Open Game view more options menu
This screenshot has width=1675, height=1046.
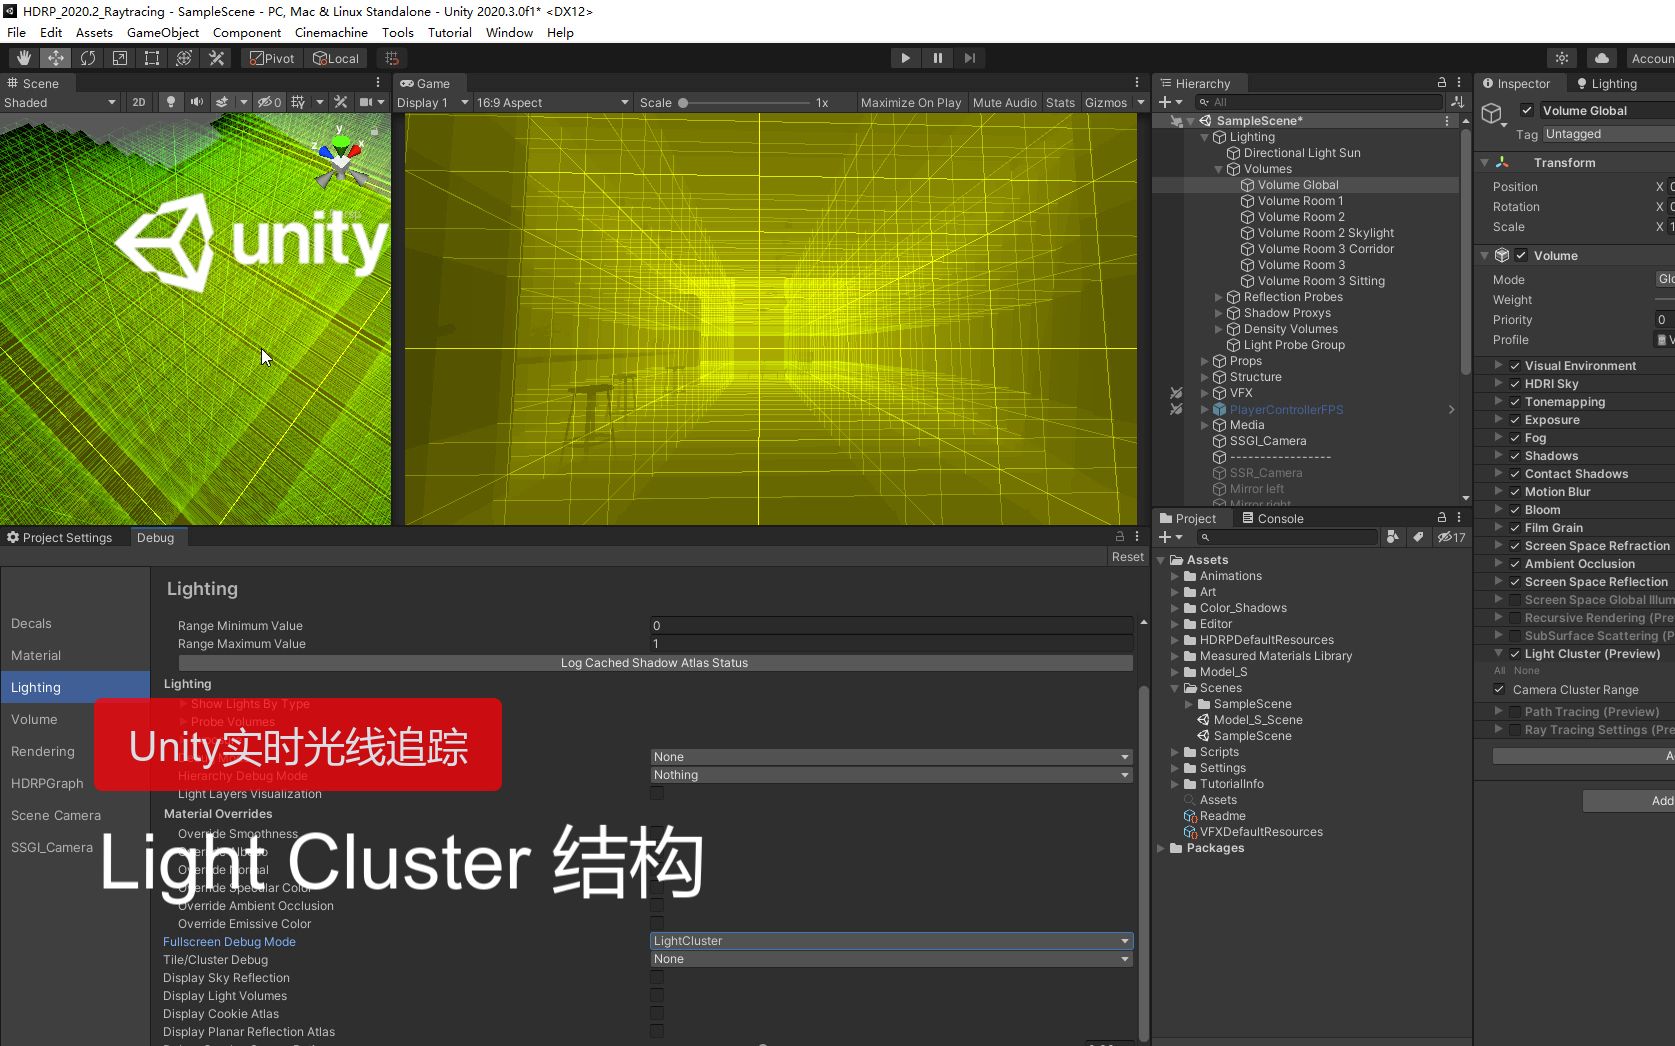tap(1137, 82)
